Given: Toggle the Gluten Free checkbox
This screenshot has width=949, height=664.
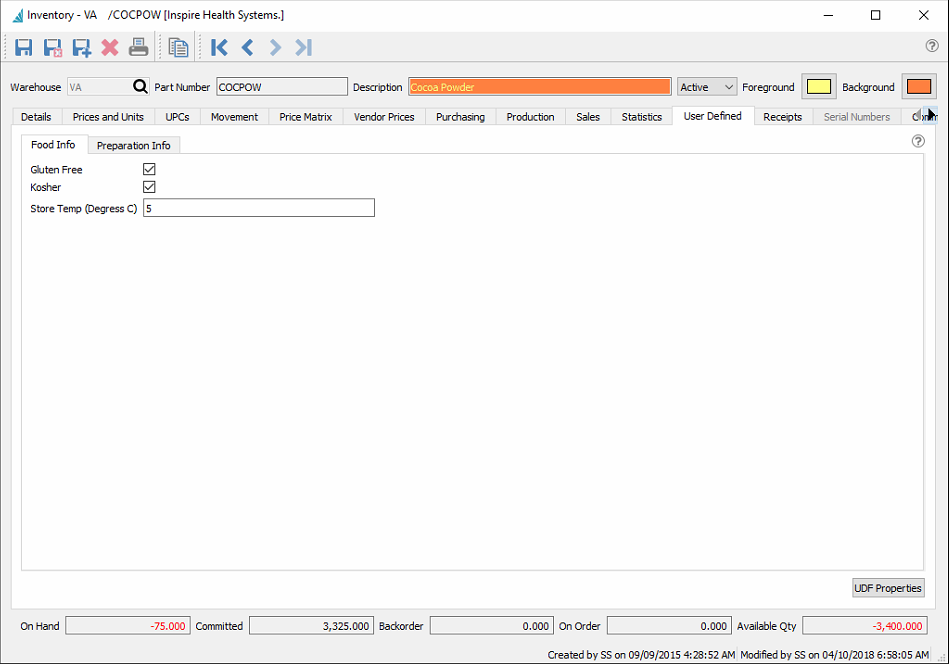Looking at the screenshot, I should [x=149, y=169].
